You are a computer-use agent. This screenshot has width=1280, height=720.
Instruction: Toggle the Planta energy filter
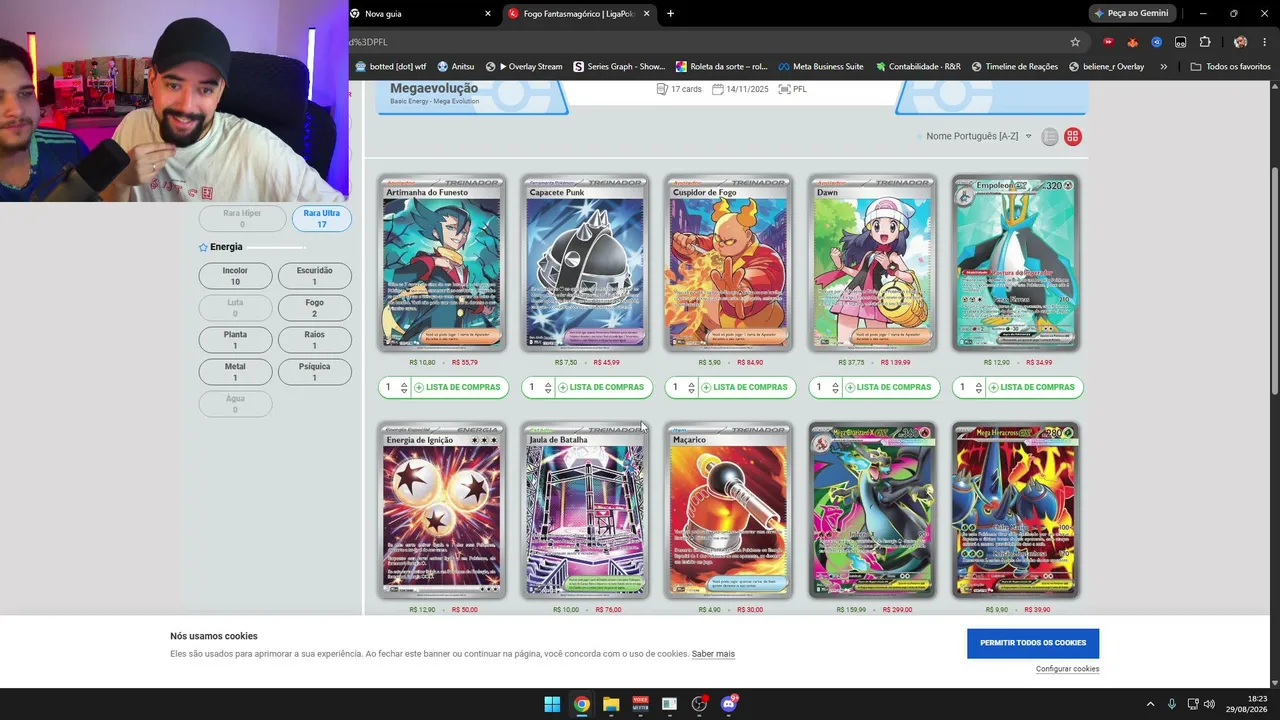[x=235, y=340]
